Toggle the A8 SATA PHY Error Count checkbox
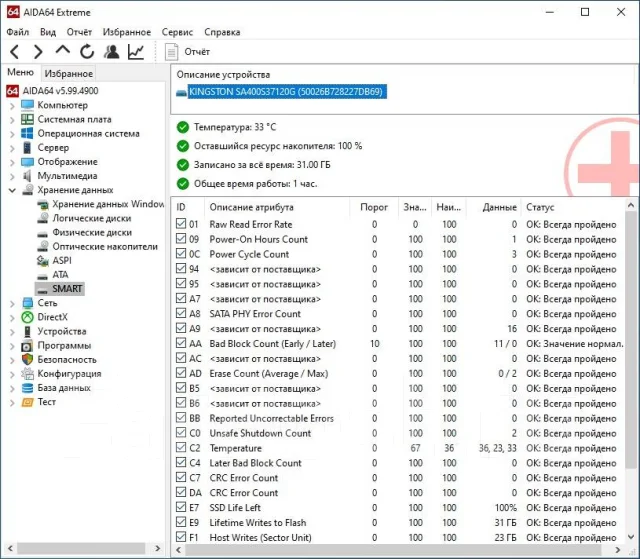640x559 pixels. click(x=181, y=313)
